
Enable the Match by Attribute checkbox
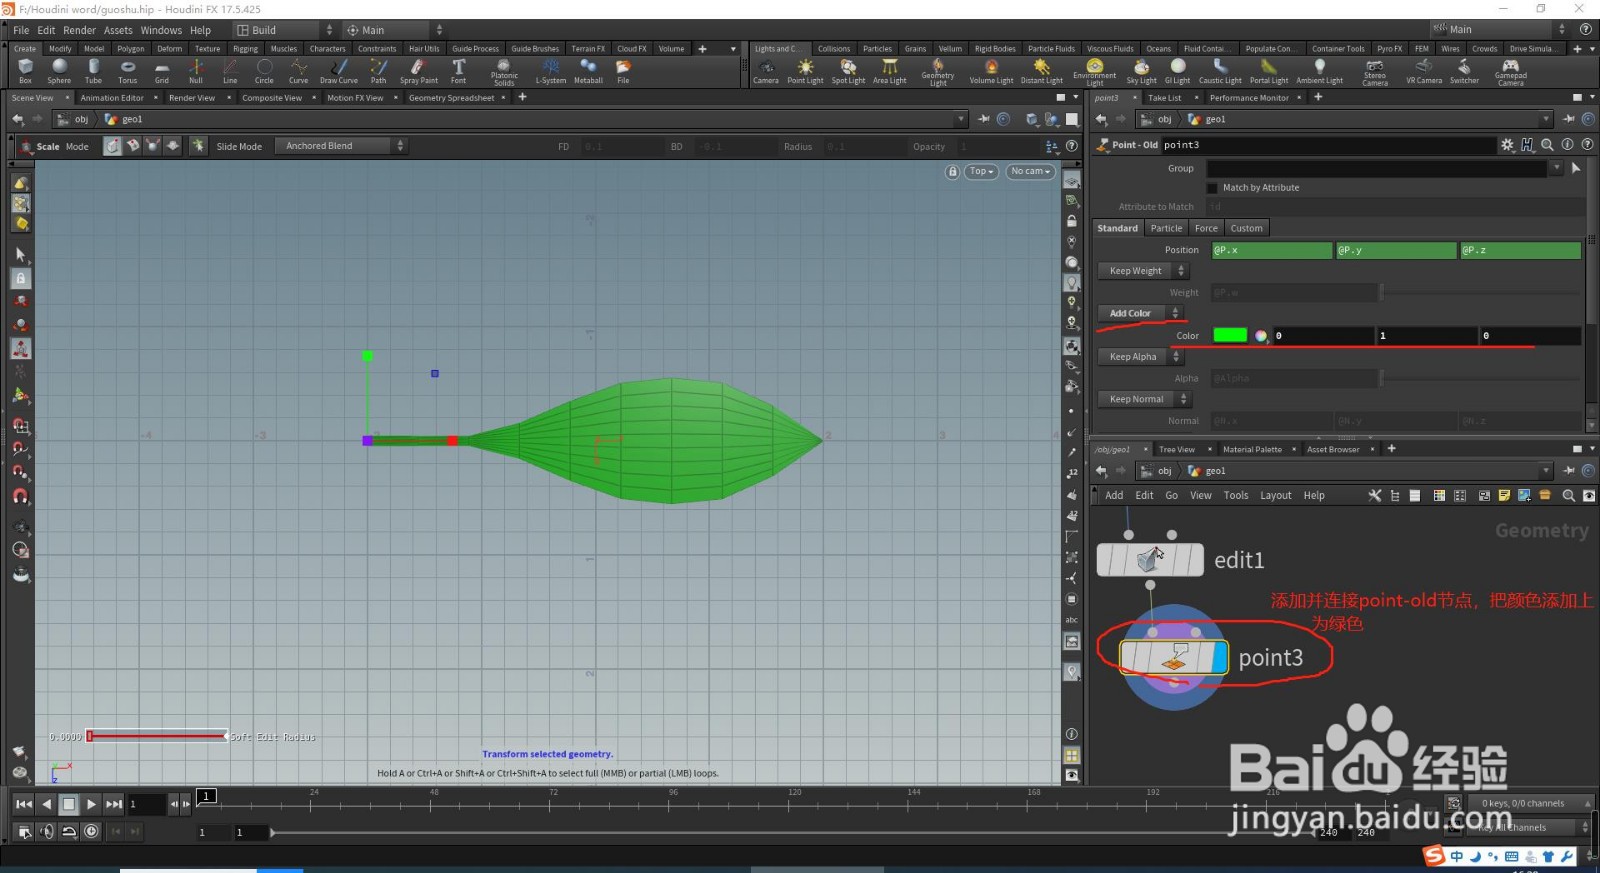(x=1212, y=188)
